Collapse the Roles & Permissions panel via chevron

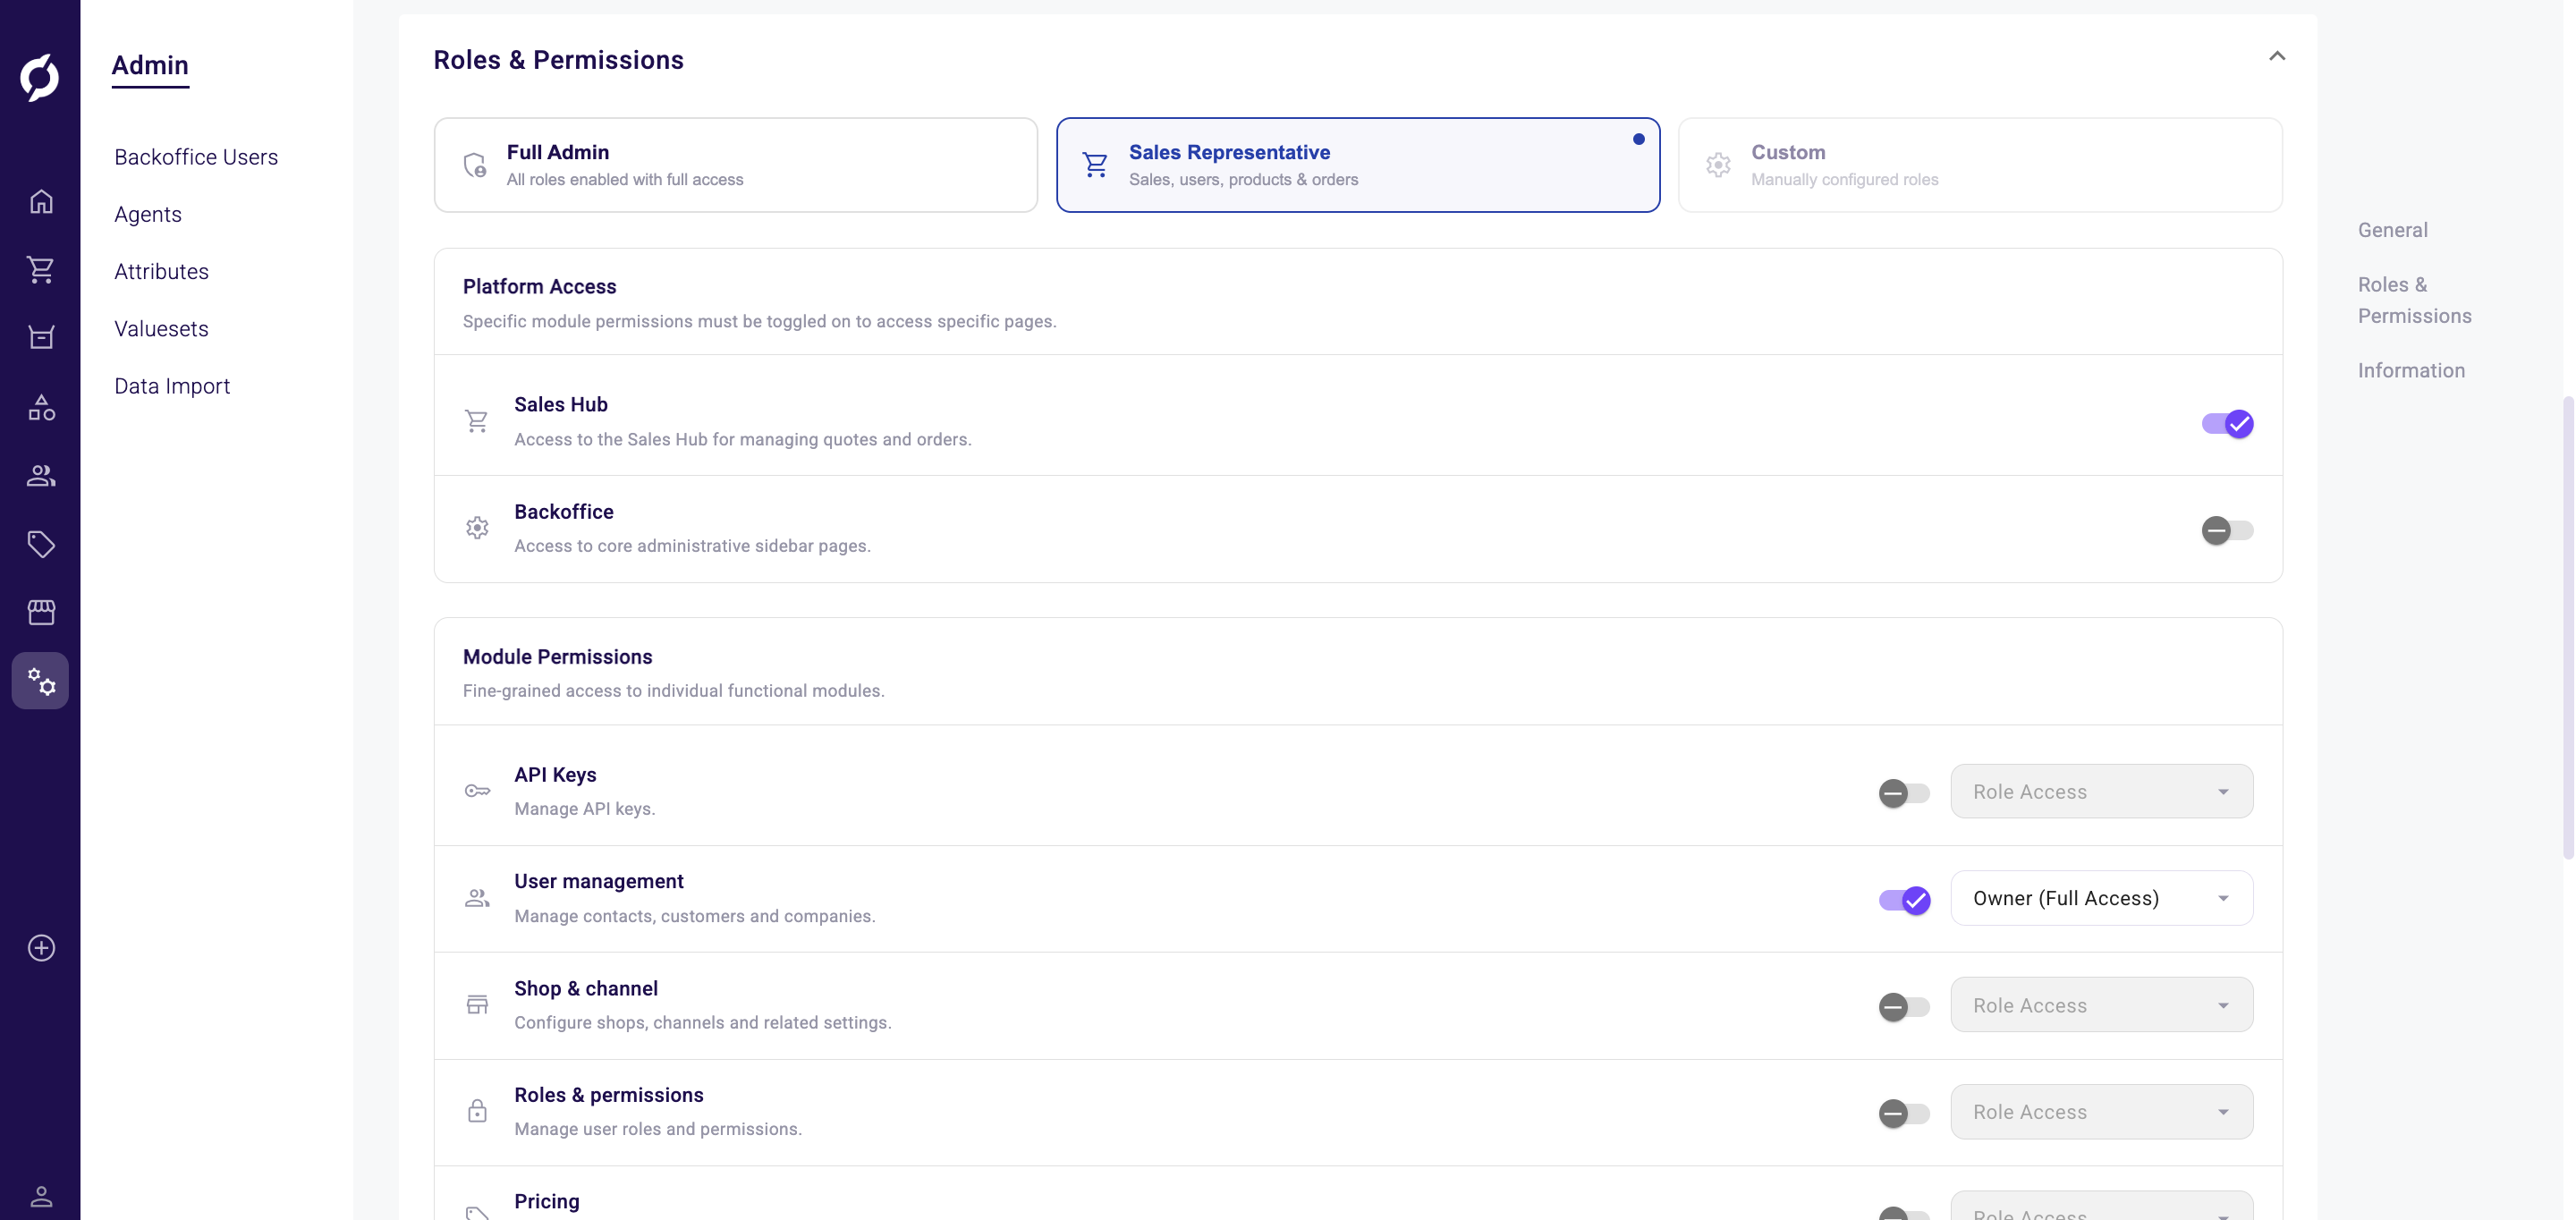click(x=2278, y=57)
